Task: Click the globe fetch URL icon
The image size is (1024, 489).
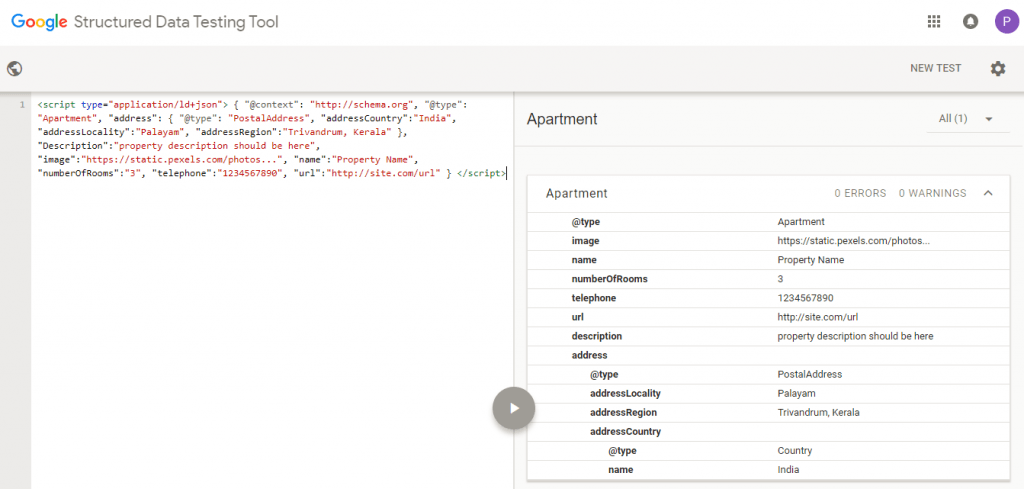Action: [14, 69]
